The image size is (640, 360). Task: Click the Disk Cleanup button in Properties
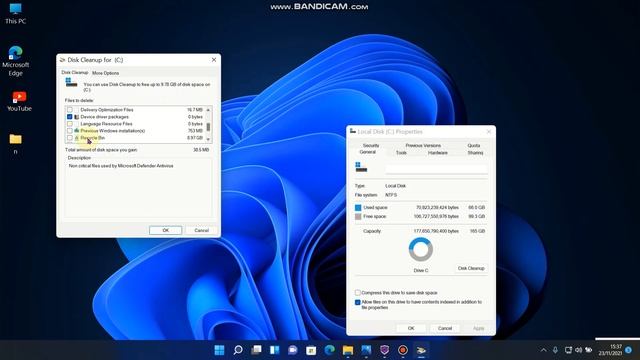click(x=471, y=268)
